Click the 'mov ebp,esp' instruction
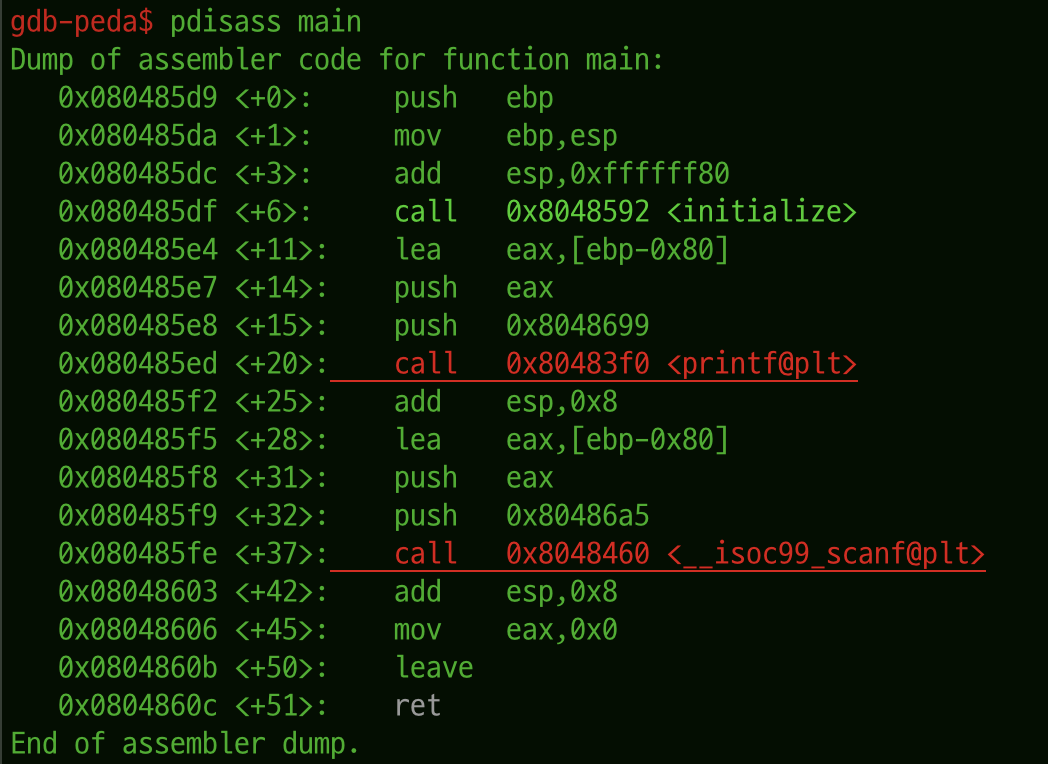 point(505,136)
